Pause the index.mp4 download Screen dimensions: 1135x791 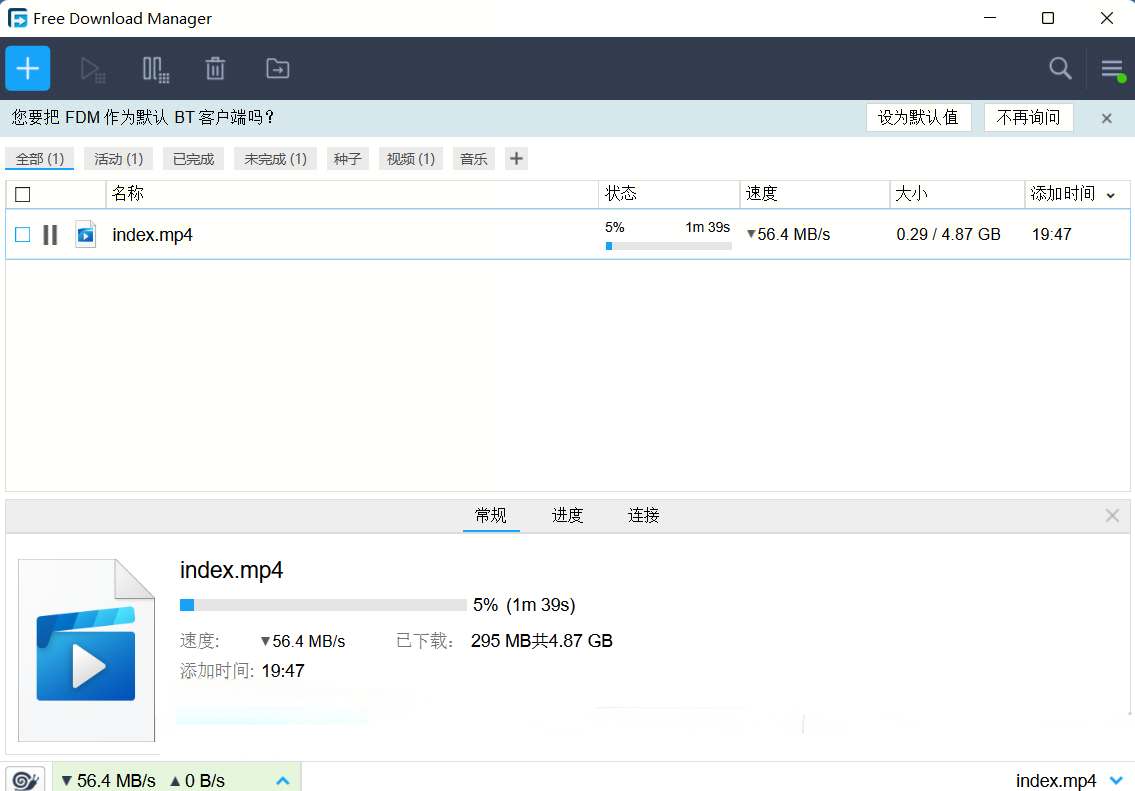coord(50,234)
